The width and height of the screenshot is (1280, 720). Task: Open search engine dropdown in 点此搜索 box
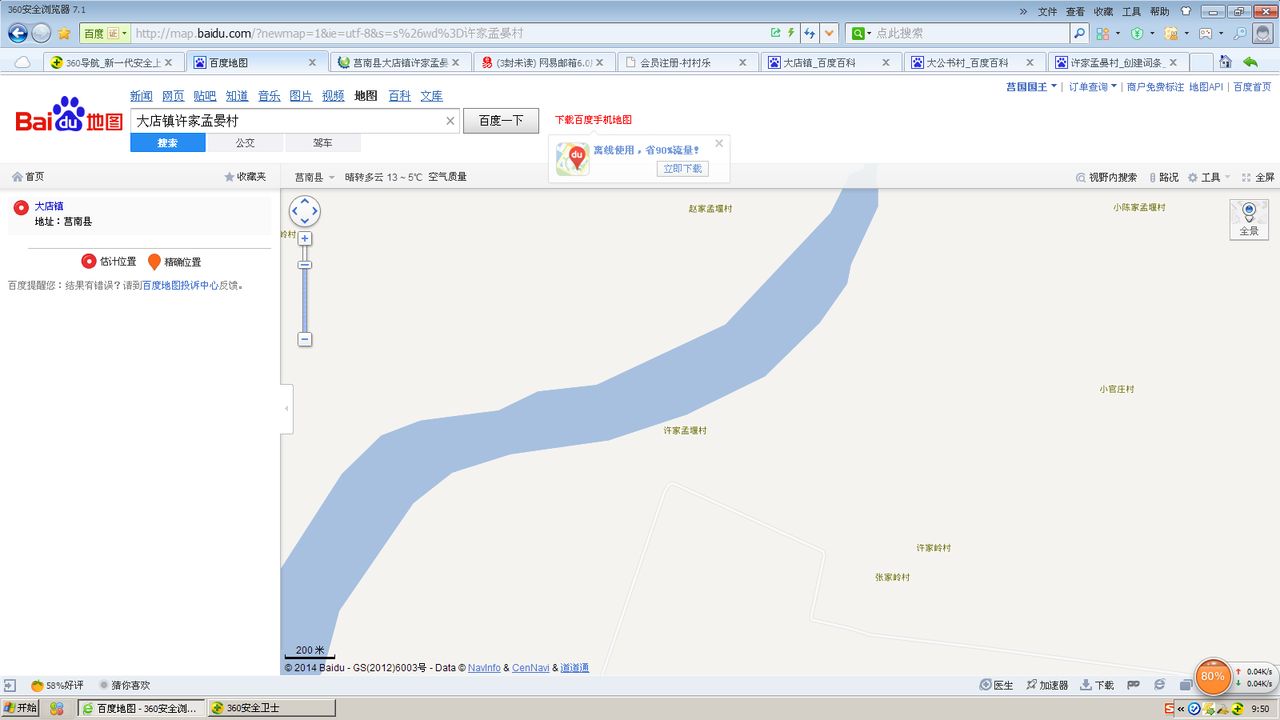(861, 33)
